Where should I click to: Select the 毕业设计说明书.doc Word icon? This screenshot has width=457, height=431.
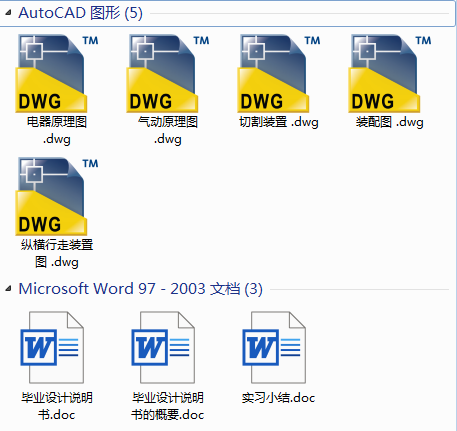coord(52,347)
